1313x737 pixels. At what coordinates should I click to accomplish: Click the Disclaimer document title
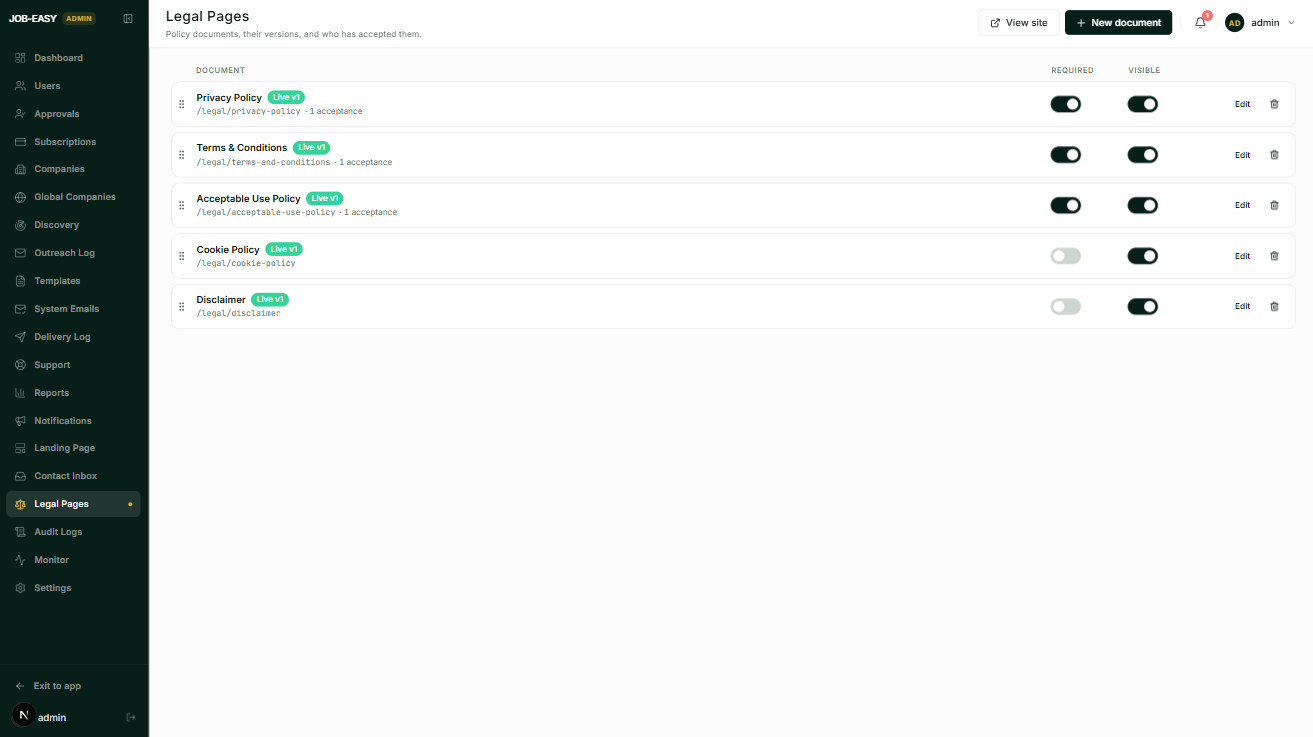[x=221, y=299]
